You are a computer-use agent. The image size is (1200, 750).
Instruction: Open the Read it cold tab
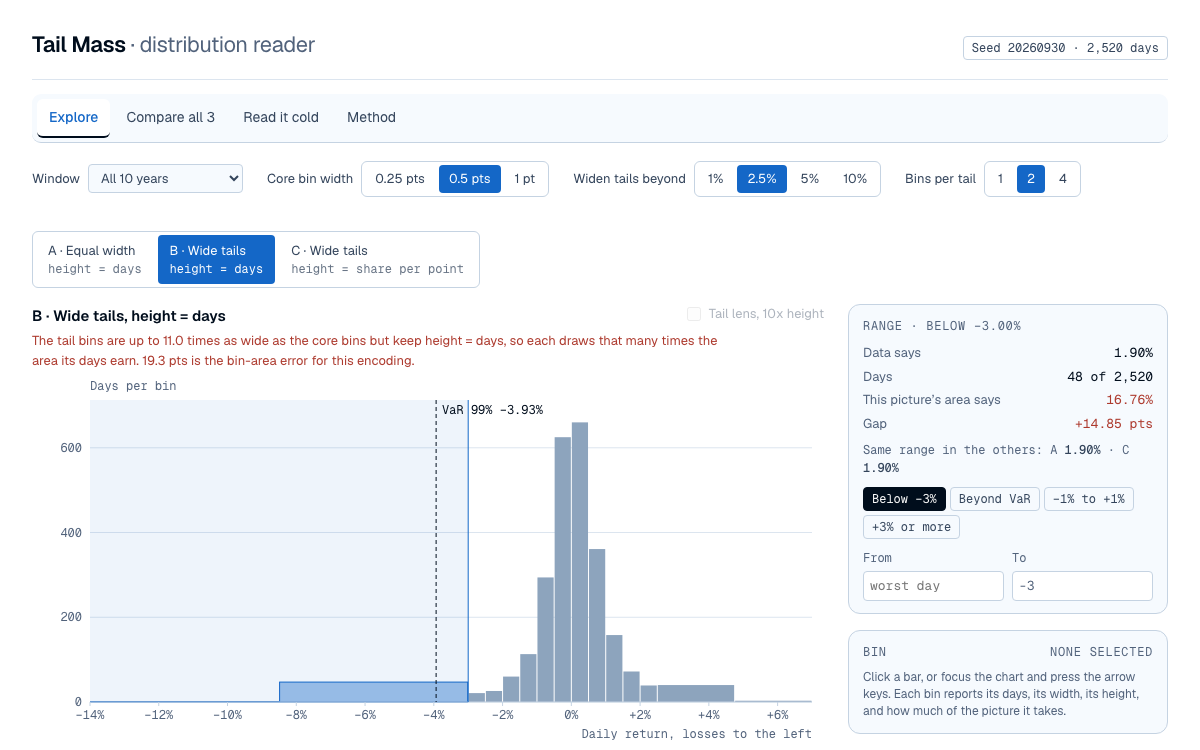281,117
